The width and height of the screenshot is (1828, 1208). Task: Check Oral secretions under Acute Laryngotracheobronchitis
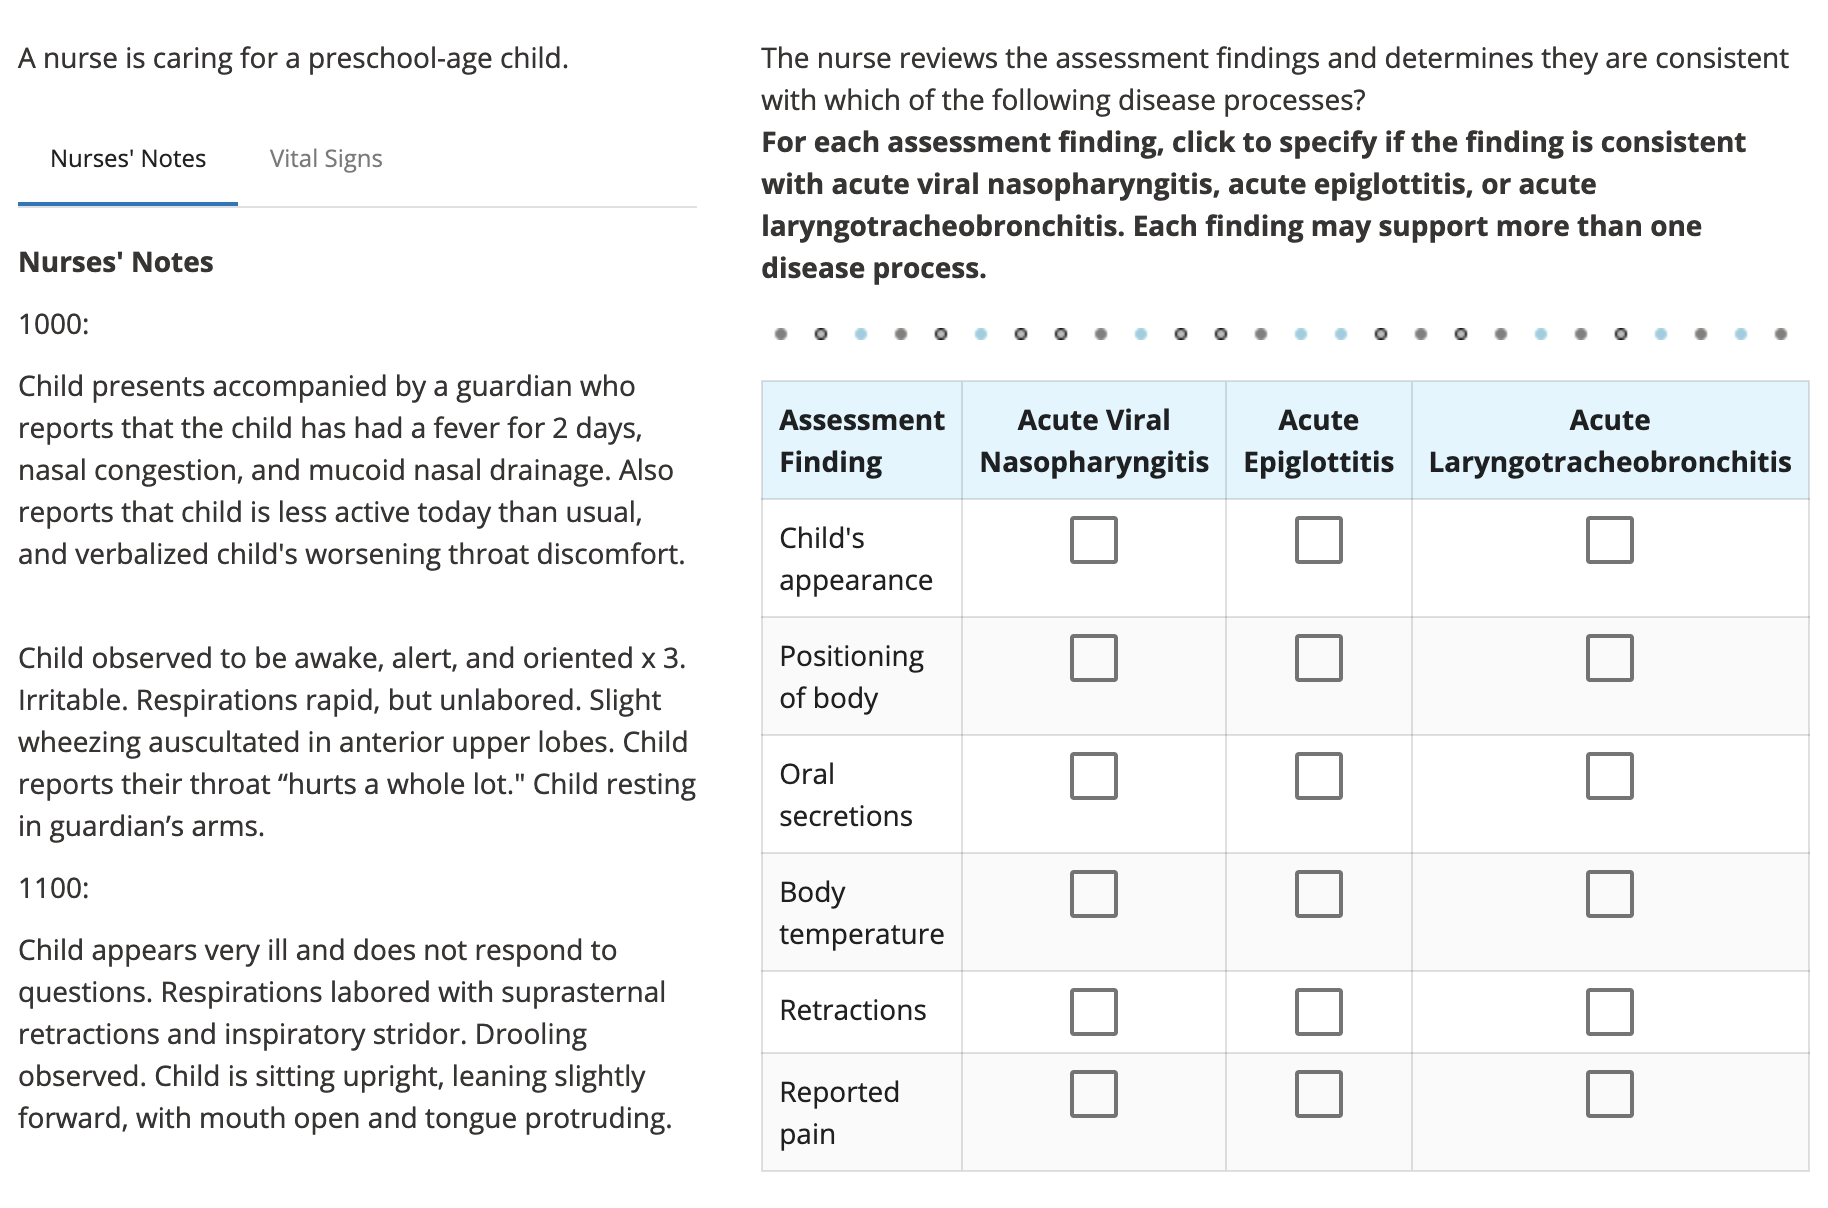1610,776
